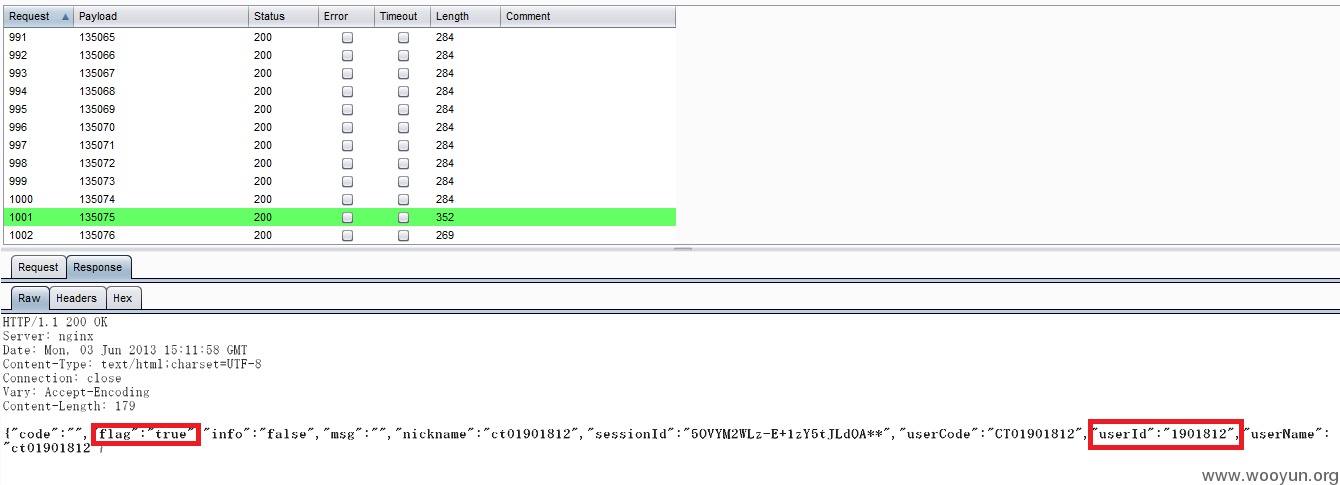Toggle Timeout checkbox for request 1000
Image resolution: width=1340 pixels, height=485 pixels.
403,199
